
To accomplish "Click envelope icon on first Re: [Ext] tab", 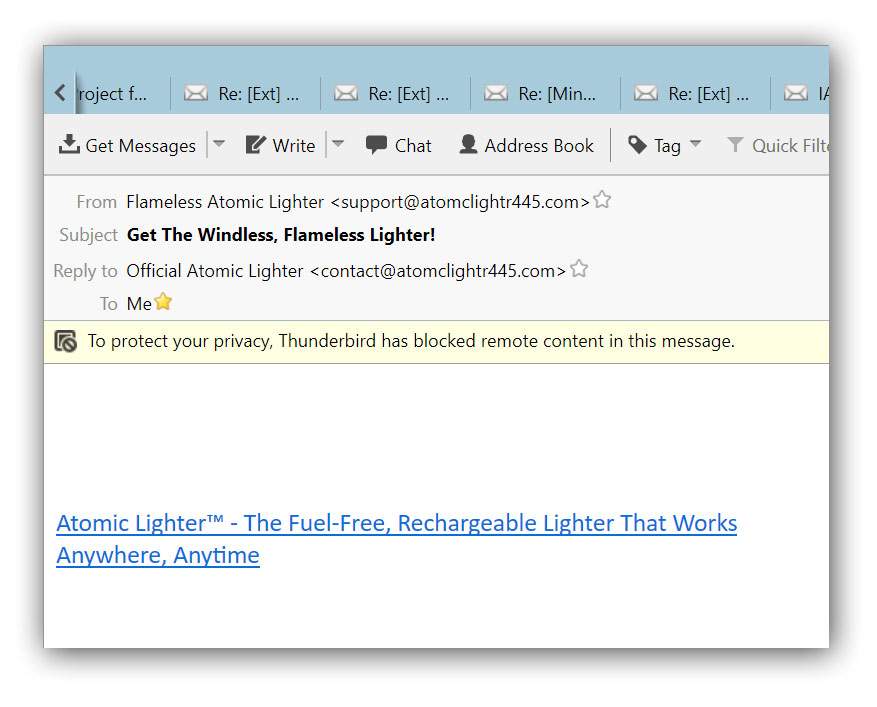I will tap(196, 93).
